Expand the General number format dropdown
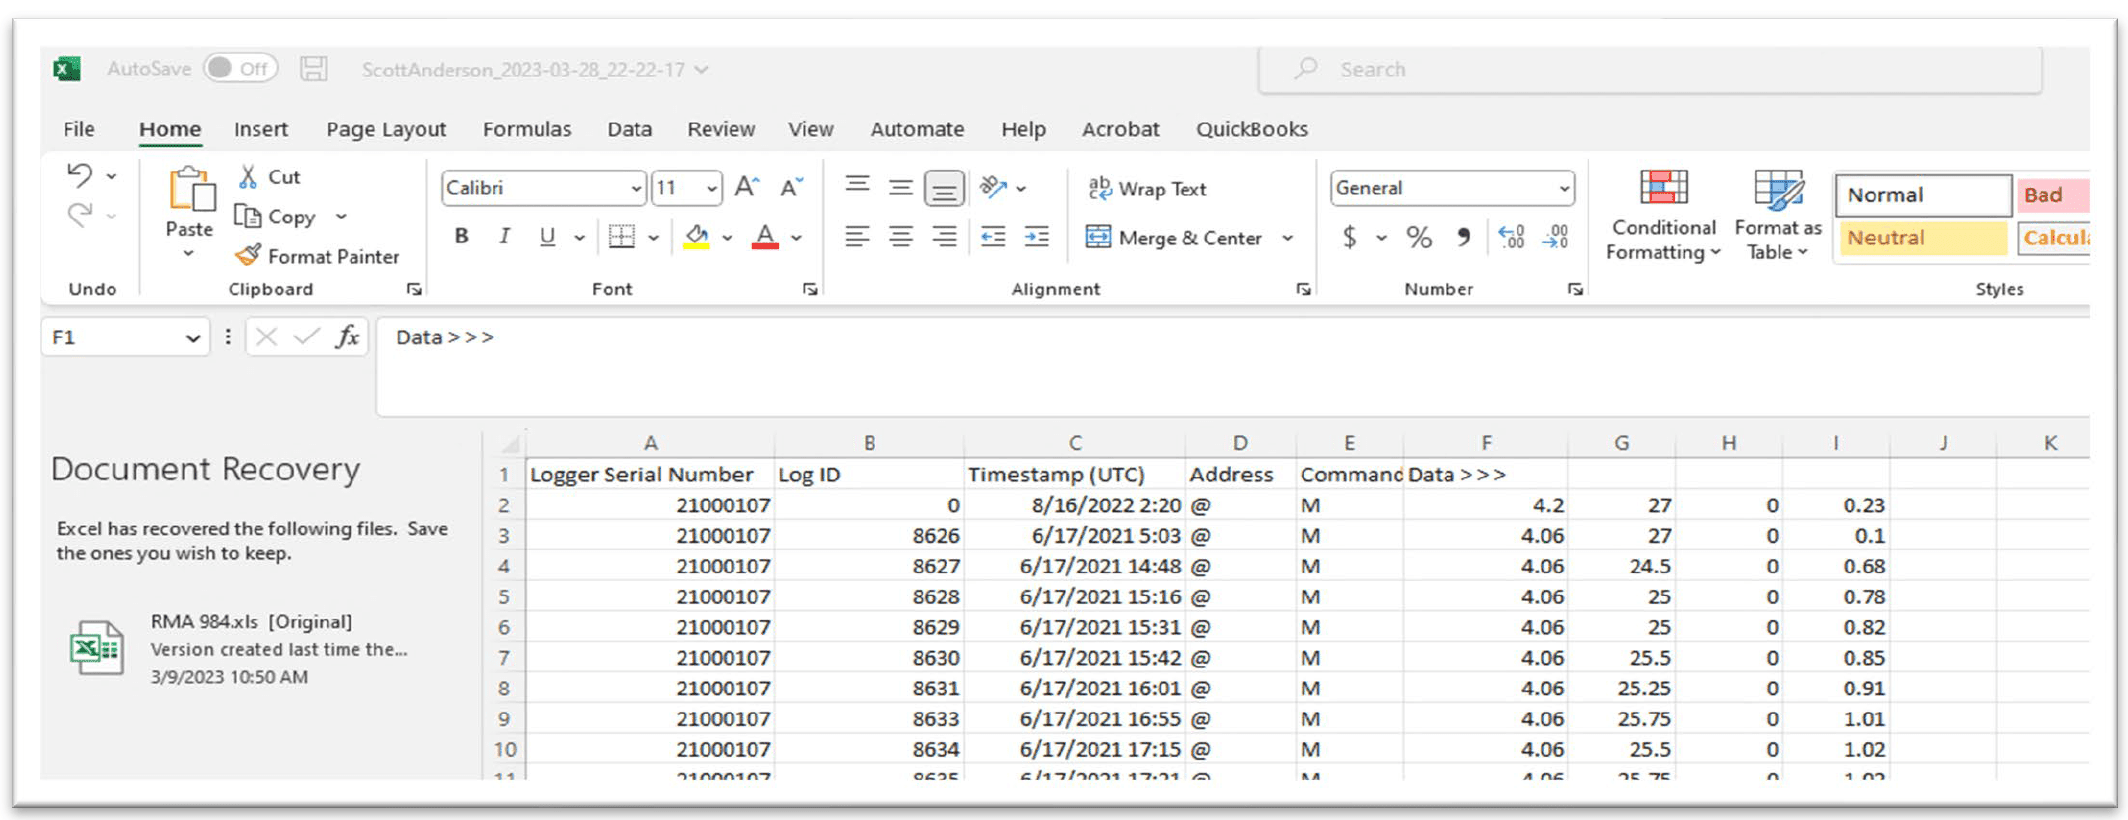The width and height of the screenshot is (2128, 820). pos(1563,189)
